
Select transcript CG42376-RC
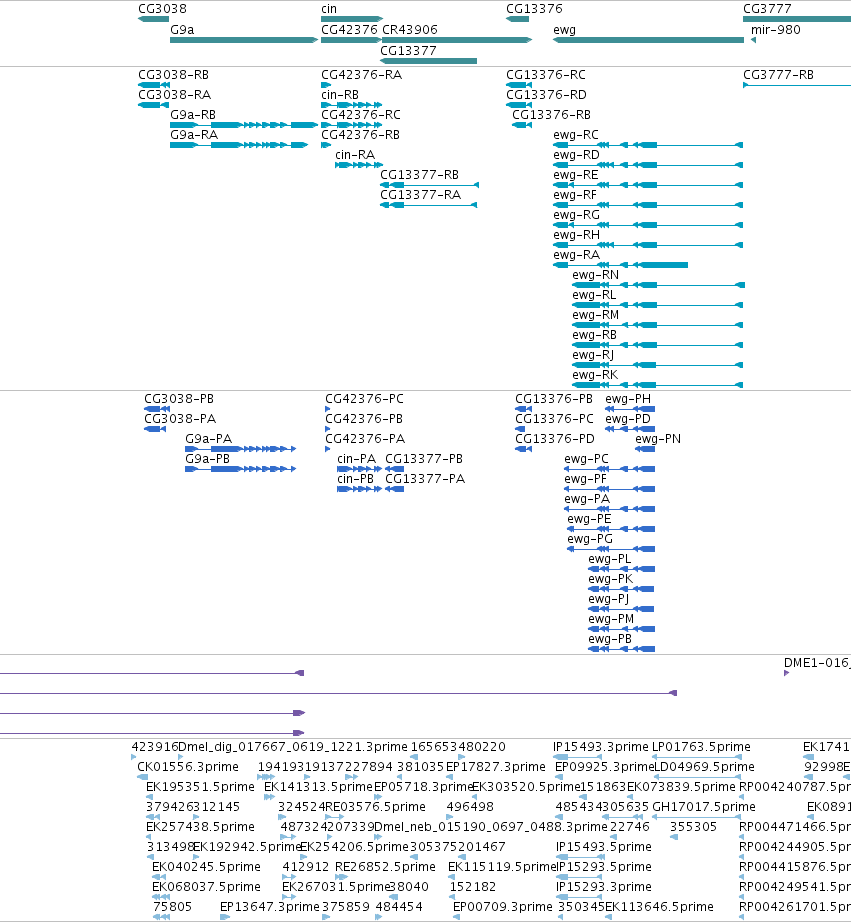361,115
